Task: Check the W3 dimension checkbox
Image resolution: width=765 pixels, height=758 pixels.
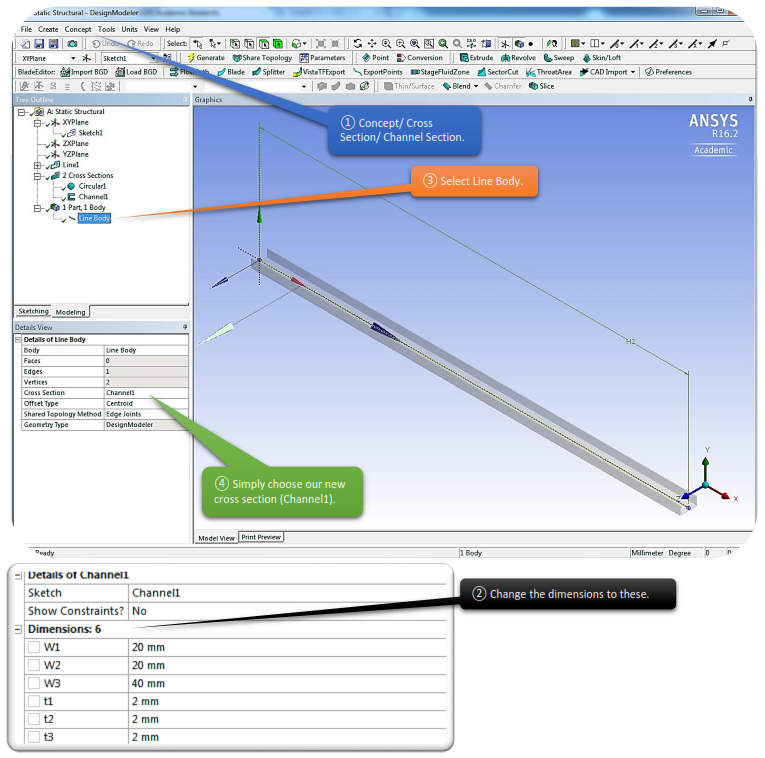Action: click(34, 683)
